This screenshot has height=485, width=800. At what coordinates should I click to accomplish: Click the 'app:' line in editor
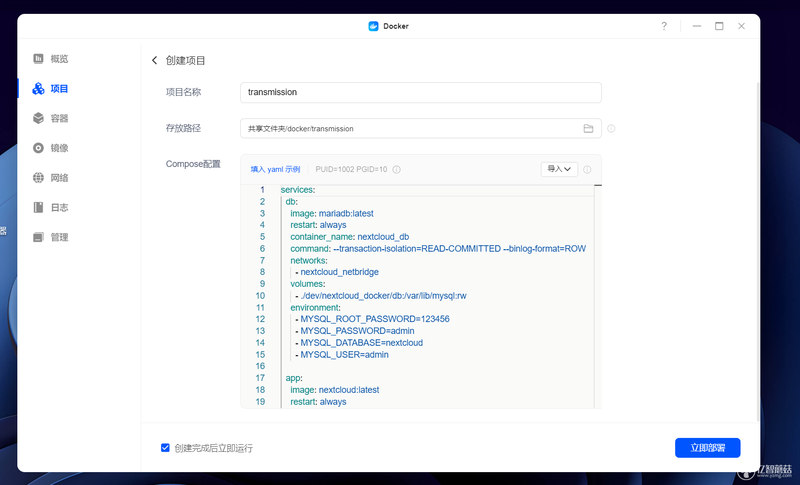tap(294, 378)
